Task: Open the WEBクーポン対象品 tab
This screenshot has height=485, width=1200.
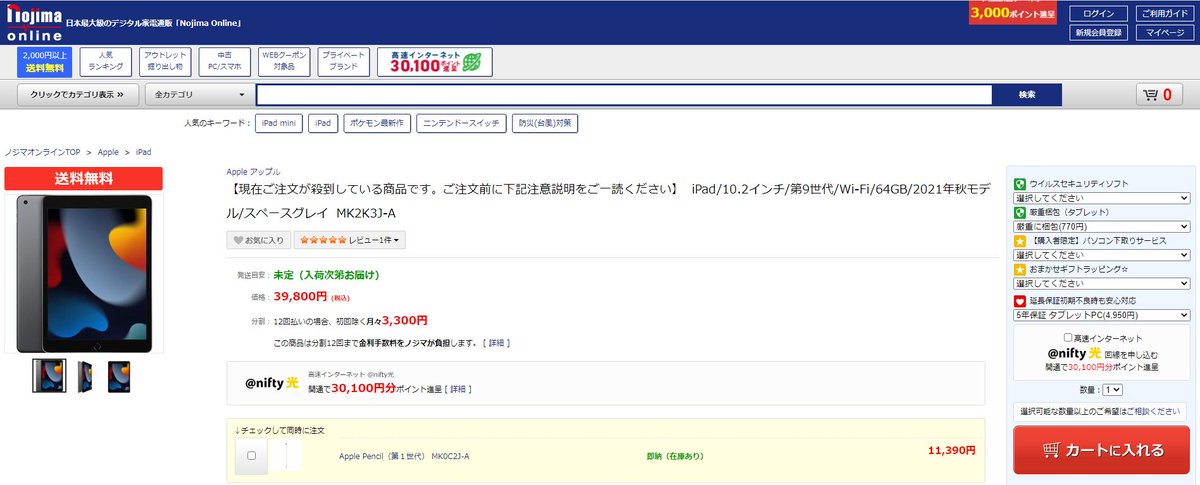Action: 284,62
